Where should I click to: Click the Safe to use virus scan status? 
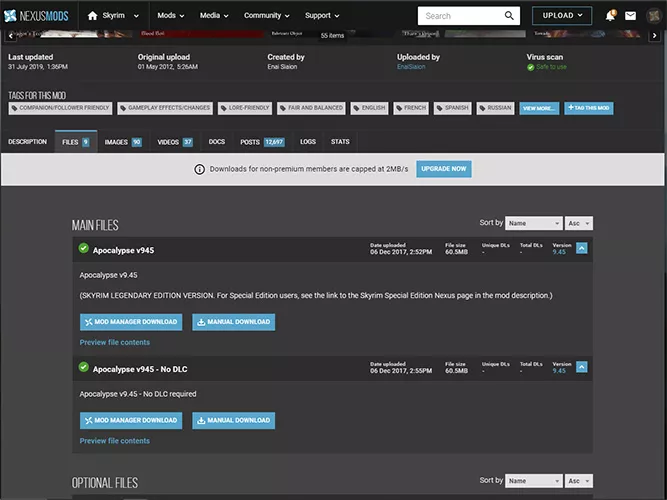(547, 67)
